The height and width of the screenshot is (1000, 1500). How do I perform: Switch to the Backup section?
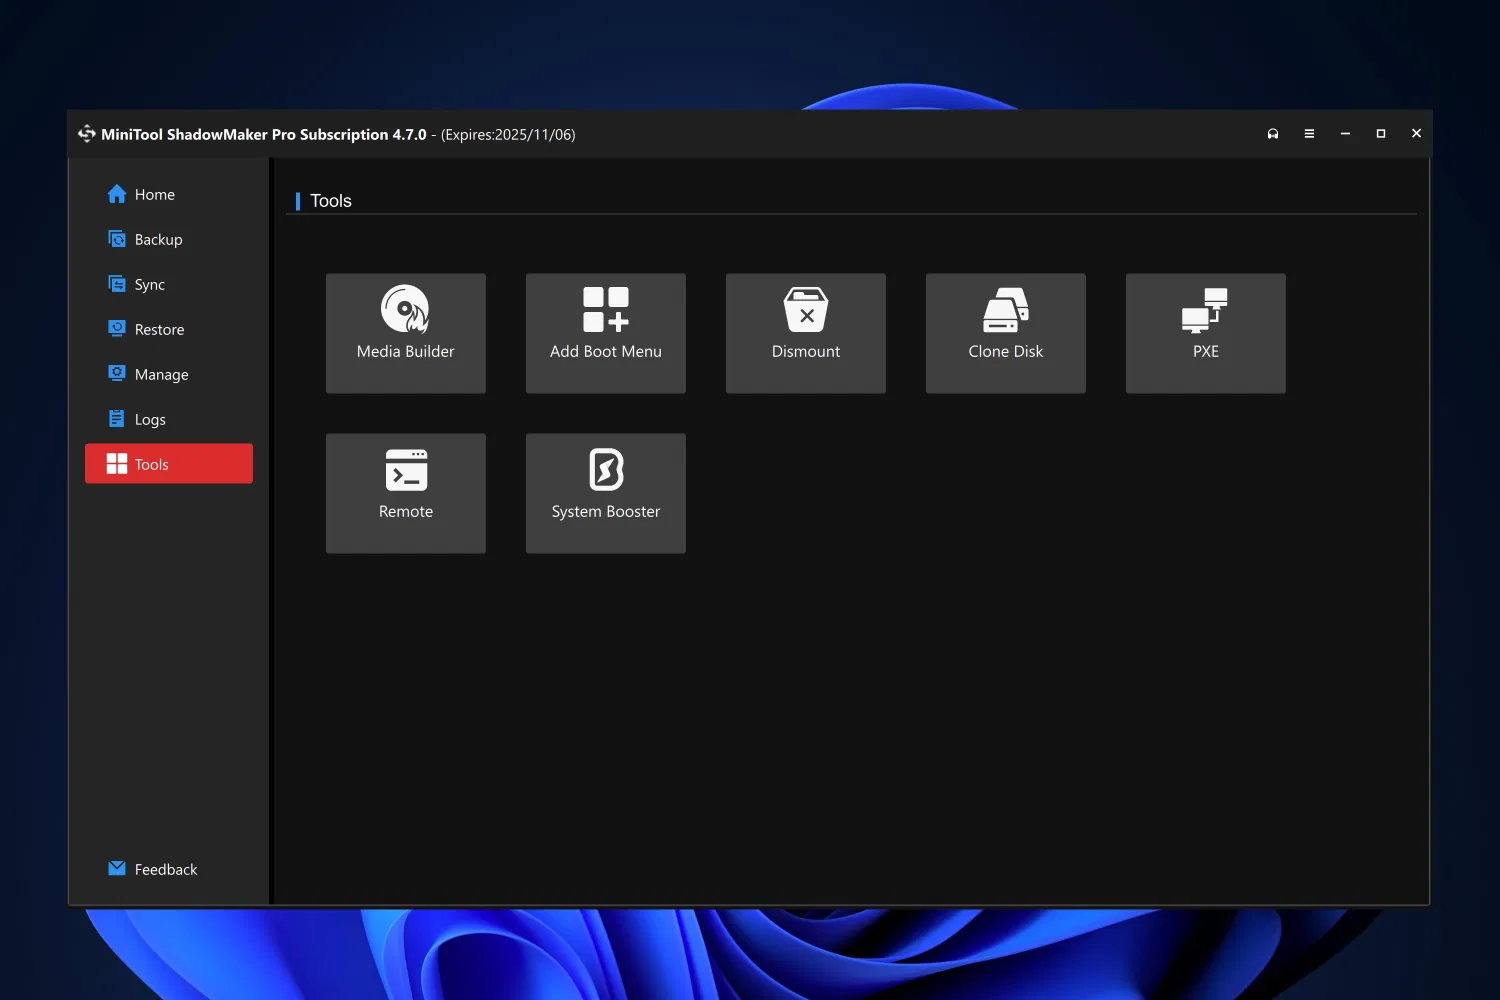158,239
